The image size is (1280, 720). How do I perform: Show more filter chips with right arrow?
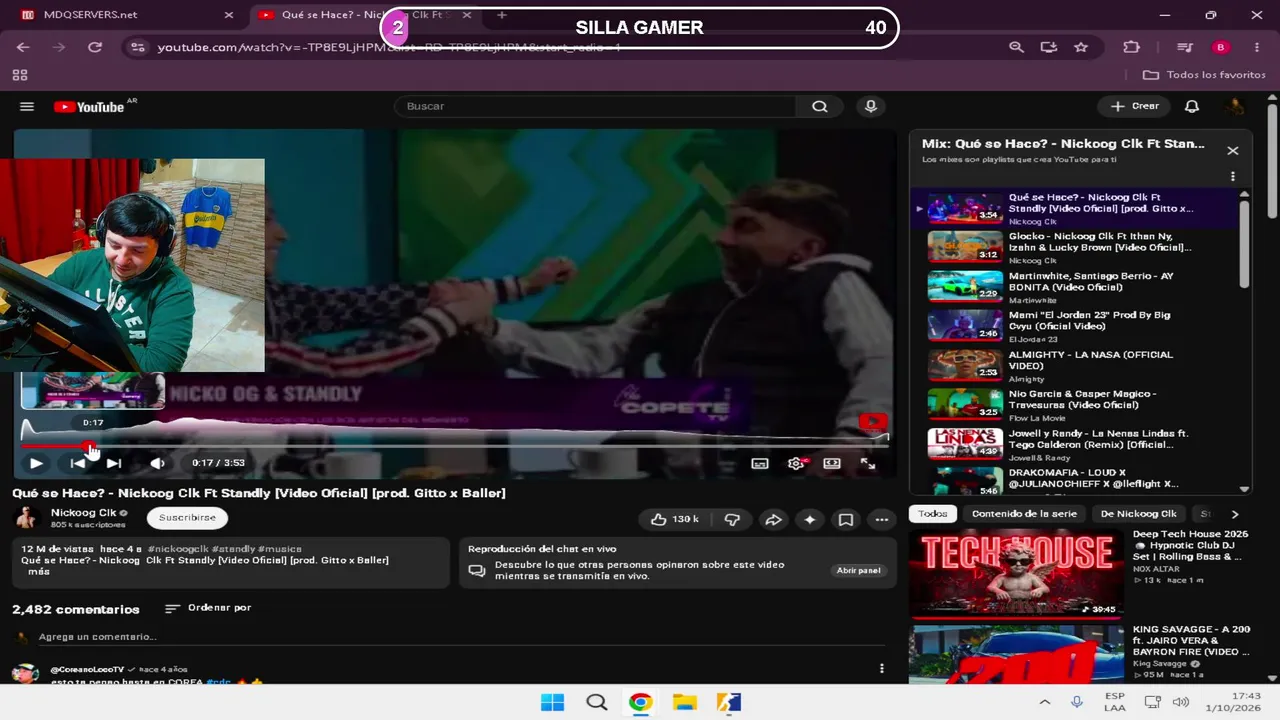pyautogui.click(x=1235, y=514)
